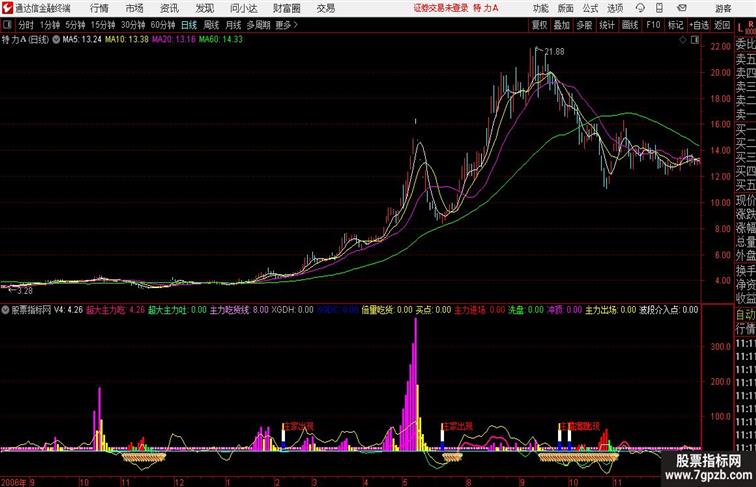The width and height of the screenshot is (756, 487).
Task: Open the 多周期 multi-period view
Action: coord(258,25)
